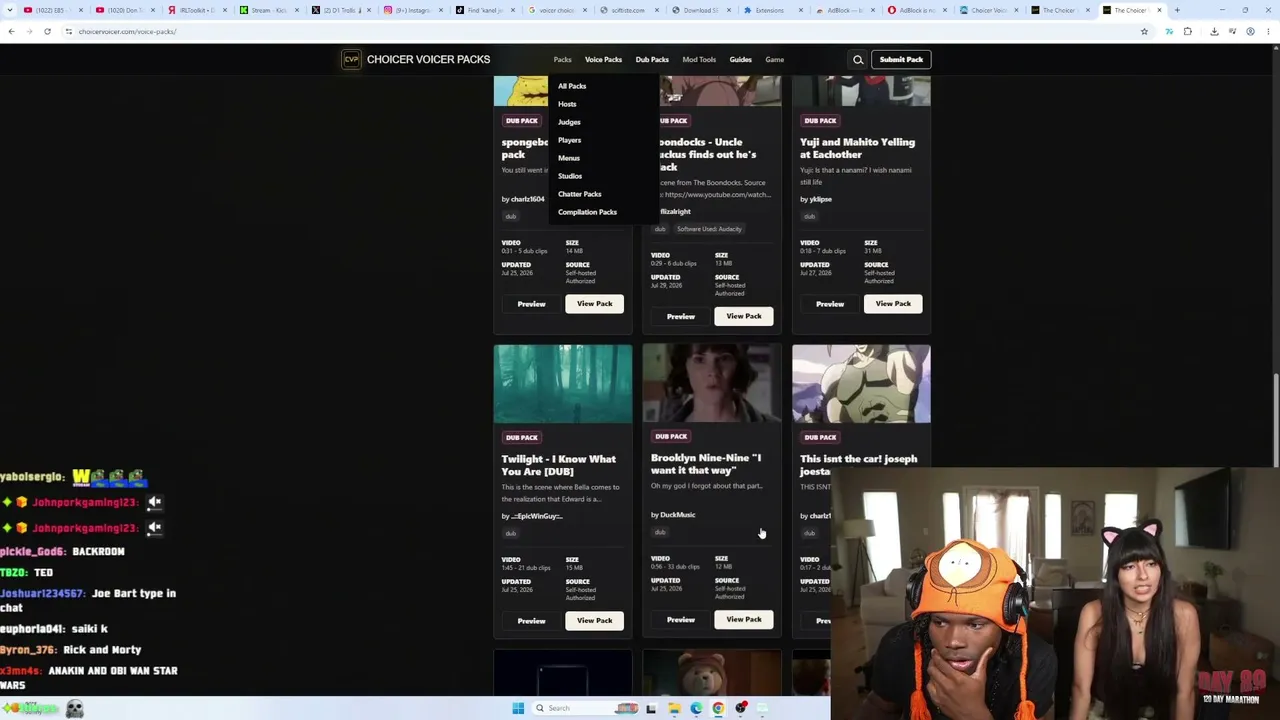Open the Voice Packs menu
The height and width of the screenshot is (720, 1280).
point(603,60)
